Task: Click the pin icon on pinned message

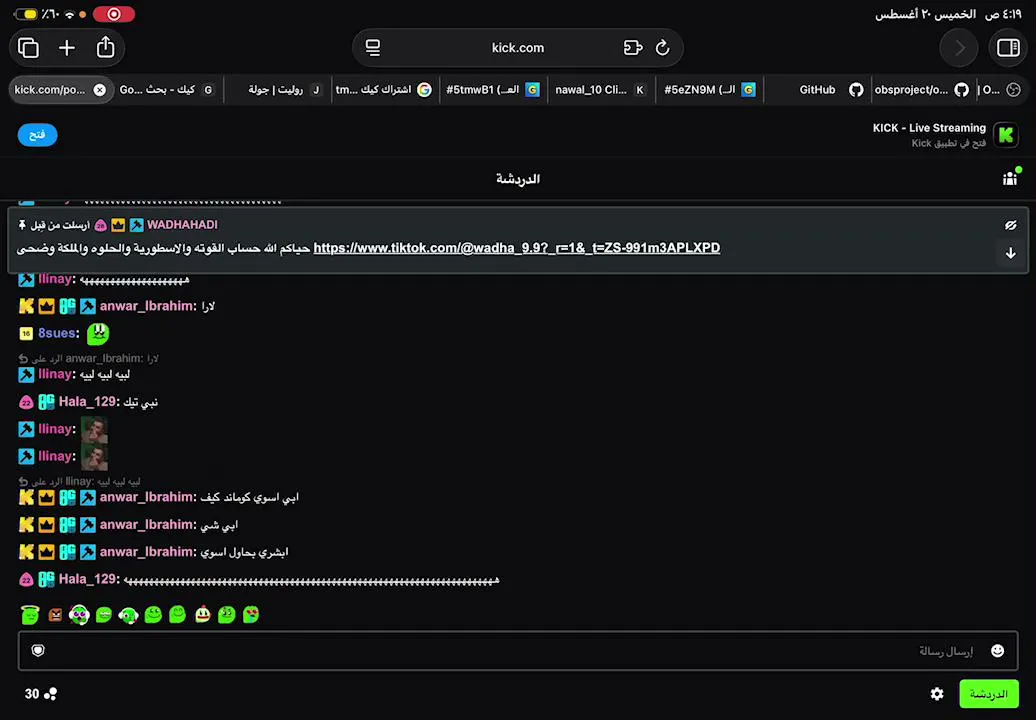Action: click(x=22, y=225)
